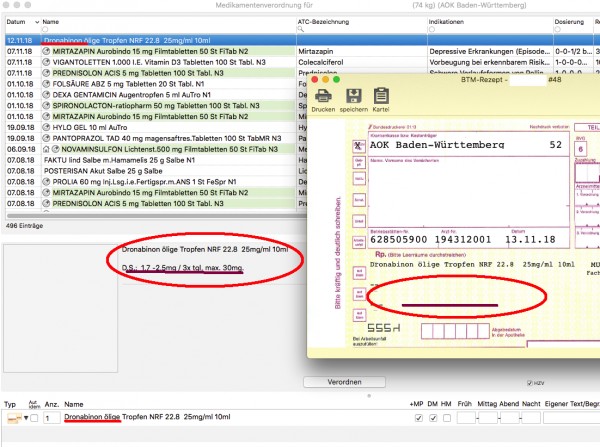Toggle the DM checkbox for Dronabinon
600x447 pixels.
(433, 418)
